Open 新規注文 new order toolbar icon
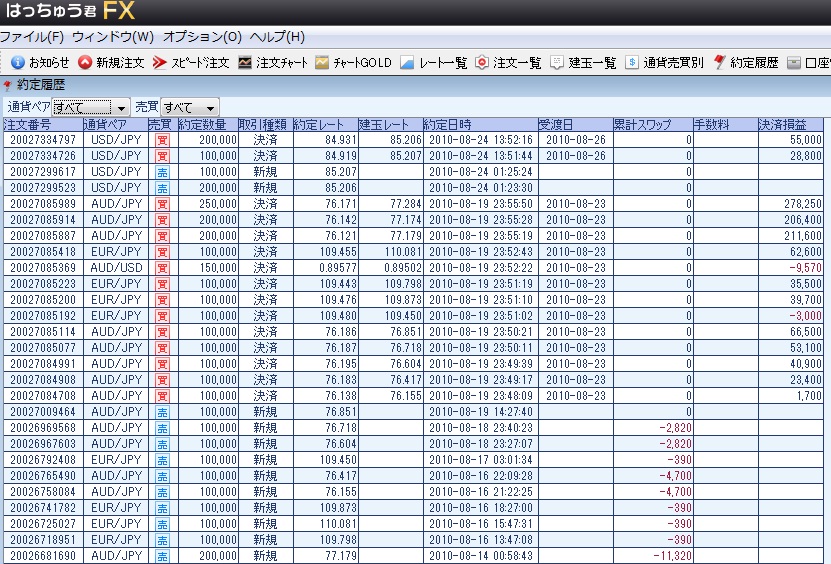 [x=86, y=62]
